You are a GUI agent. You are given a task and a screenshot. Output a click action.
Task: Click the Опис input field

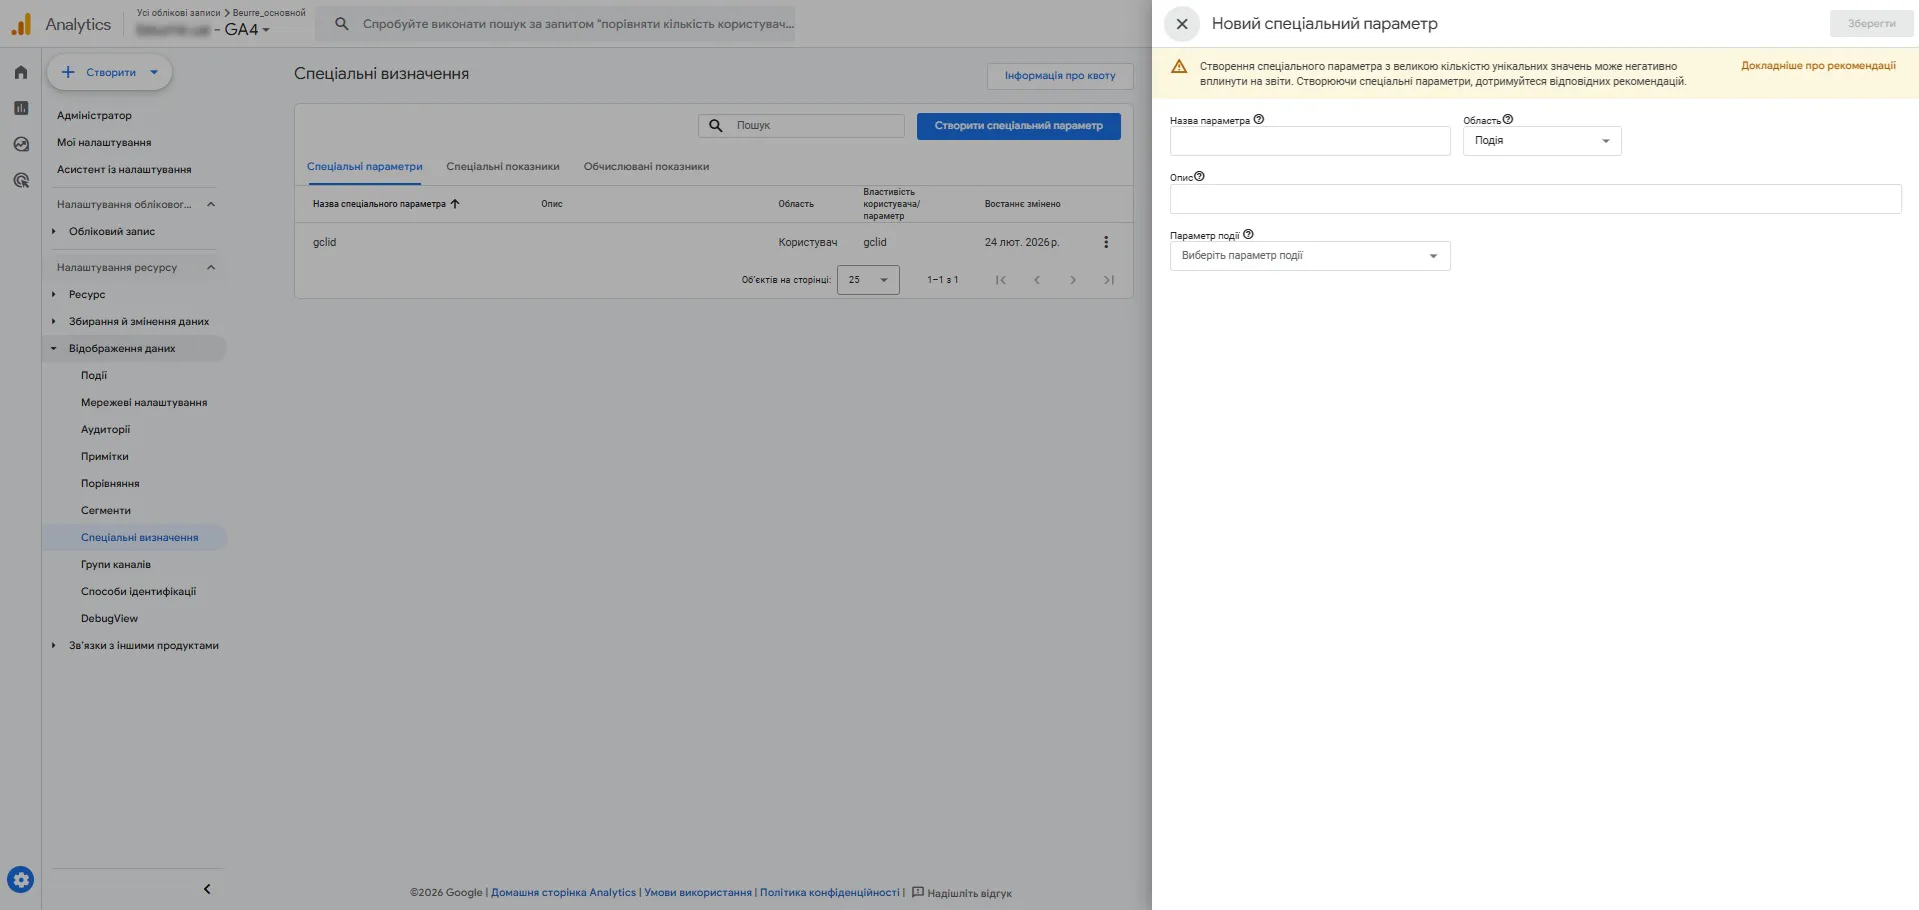click(x=1535, y=199)
